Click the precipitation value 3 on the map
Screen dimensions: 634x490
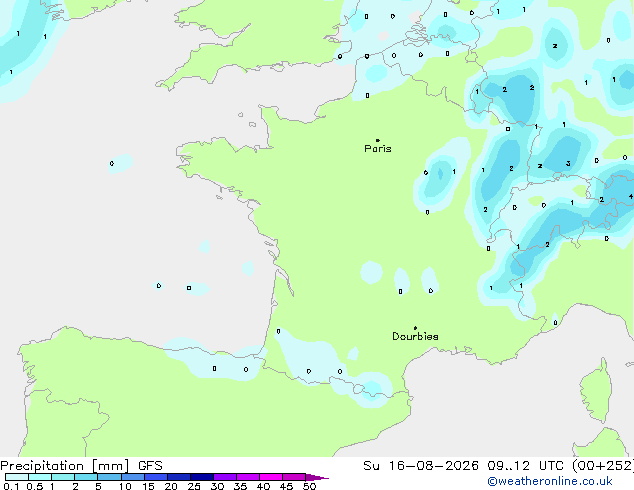568,163
